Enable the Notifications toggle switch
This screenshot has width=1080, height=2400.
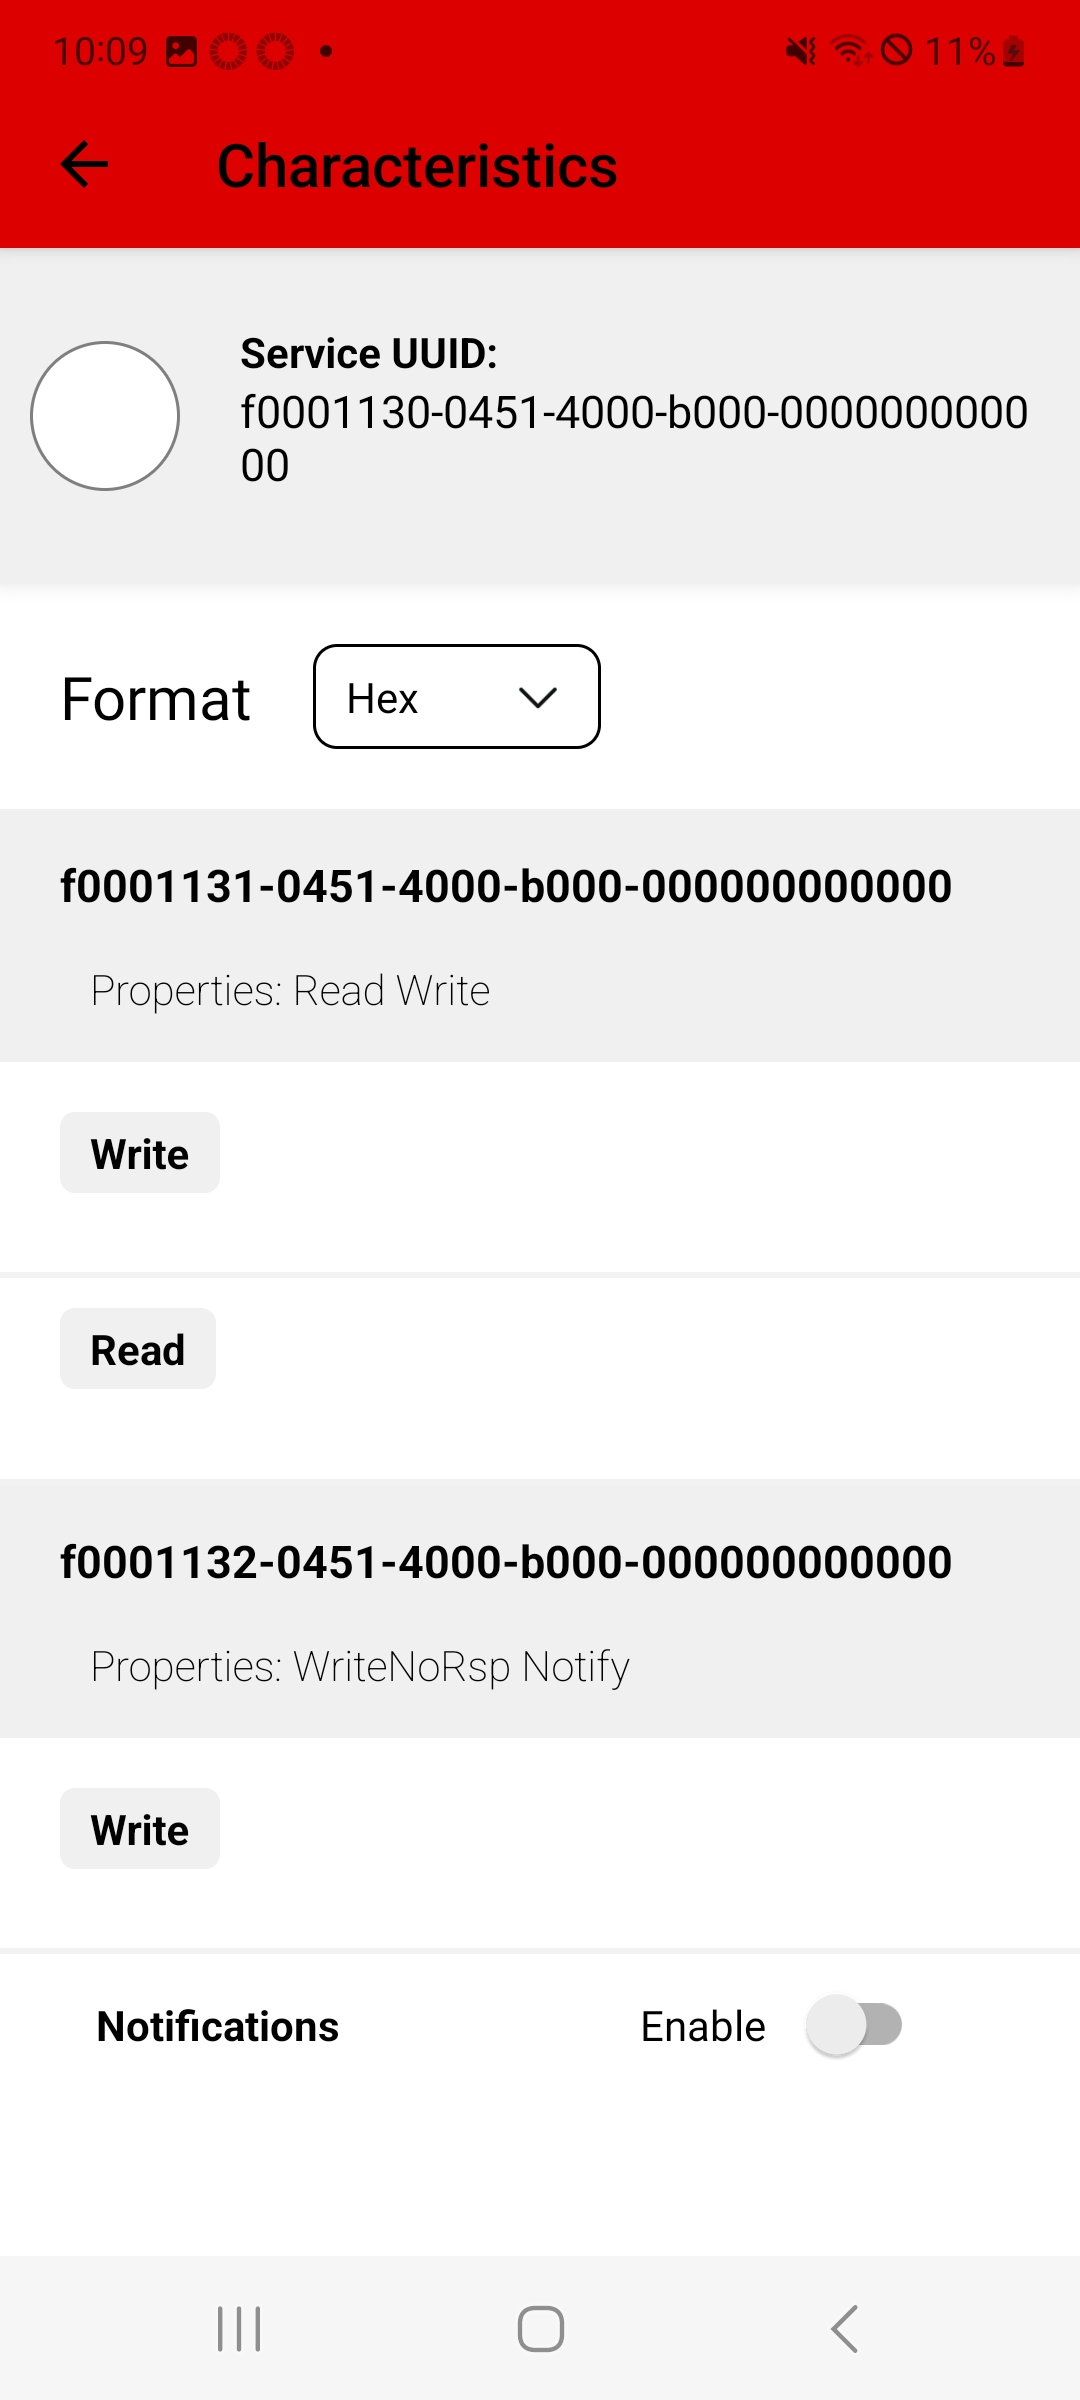[855, 2025]
